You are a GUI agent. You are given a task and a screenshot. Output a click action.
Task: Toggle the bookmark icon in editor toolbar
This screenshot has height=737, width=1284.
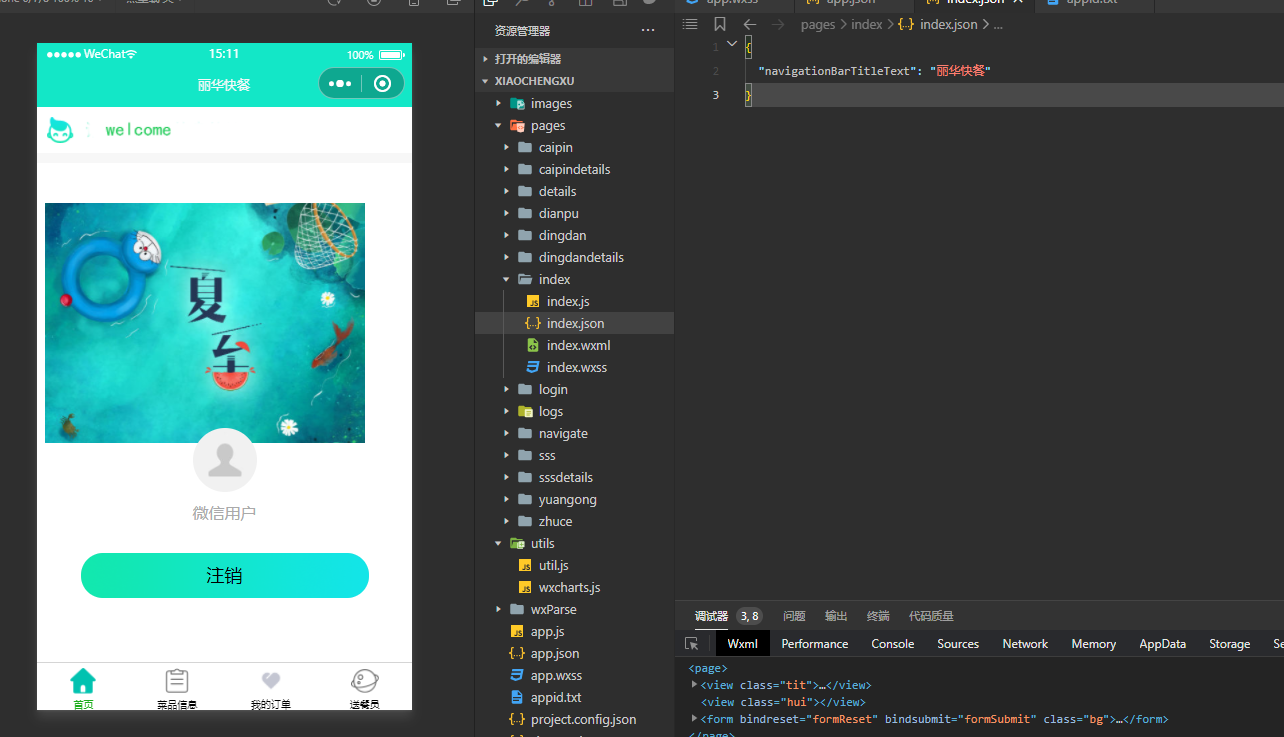click(x=720, y=24)
